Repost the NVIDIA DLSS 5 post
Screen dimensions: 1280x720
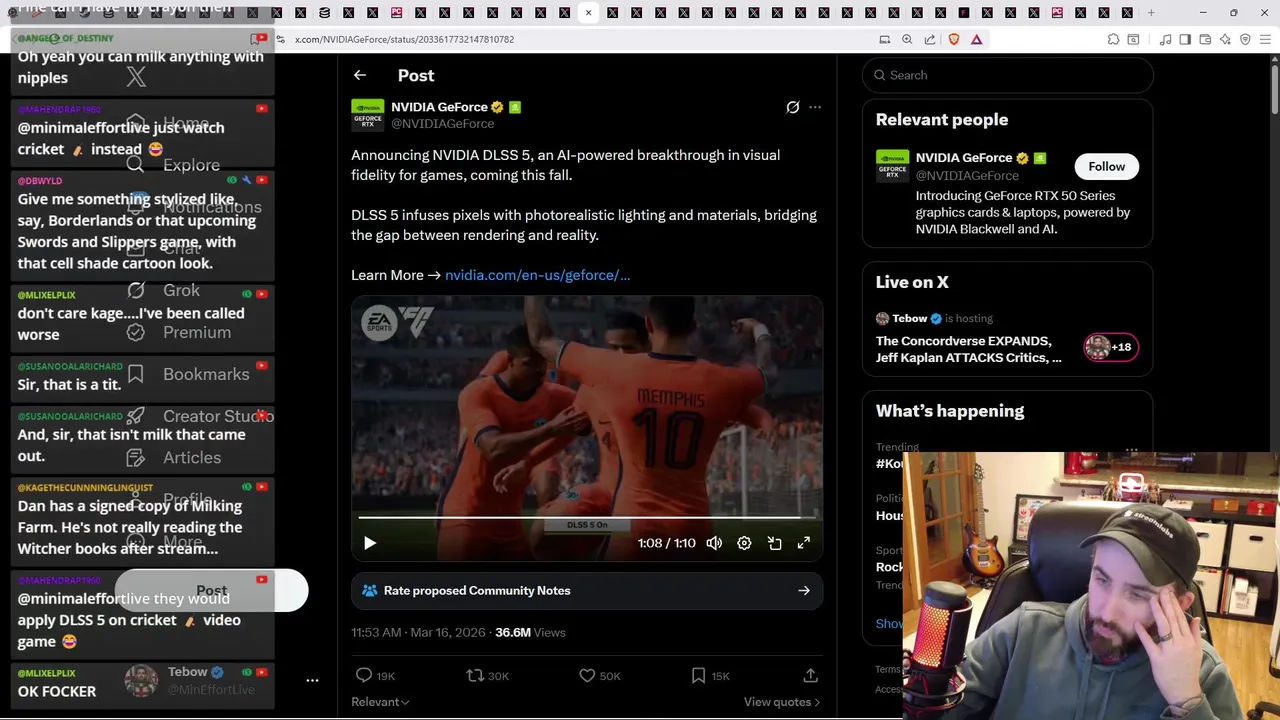point(475,676)
